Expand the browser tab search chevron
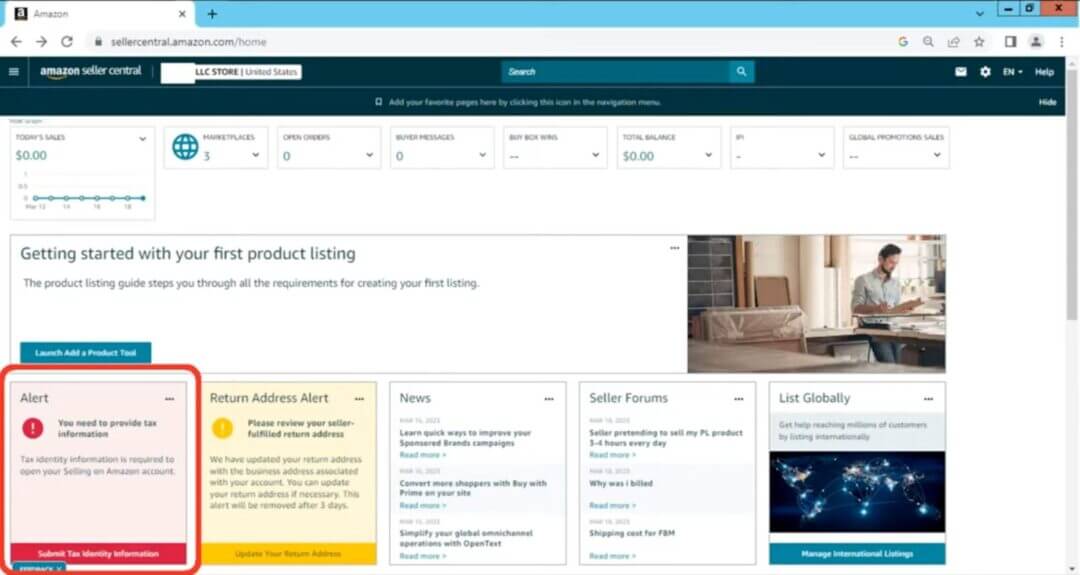 979,14
